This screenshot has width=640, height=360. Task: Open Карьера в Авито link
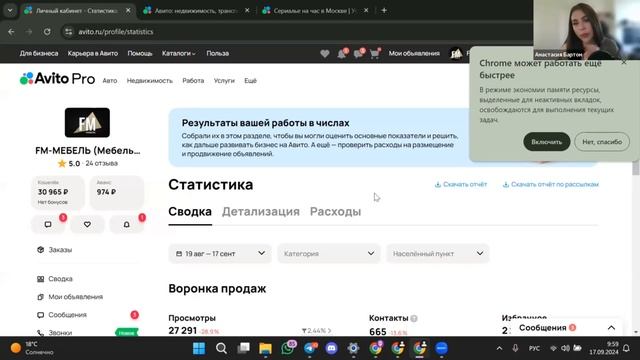click(93, 53)
